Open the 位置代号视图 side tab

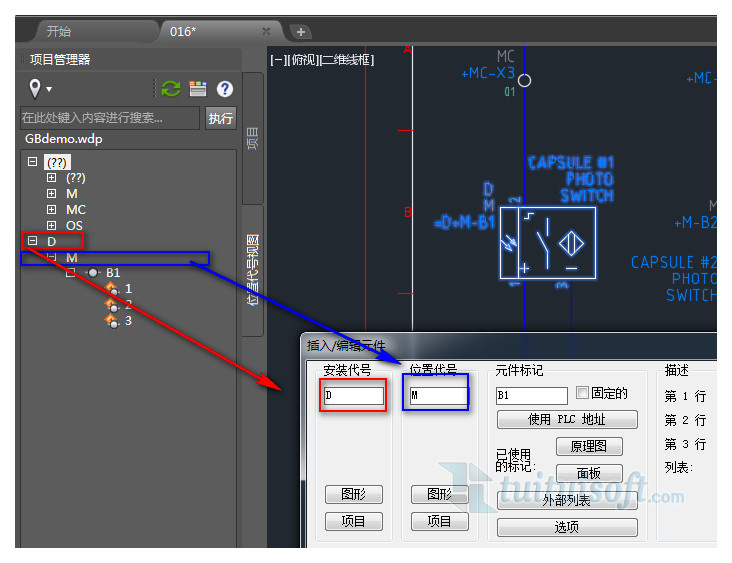pos(252,270)
